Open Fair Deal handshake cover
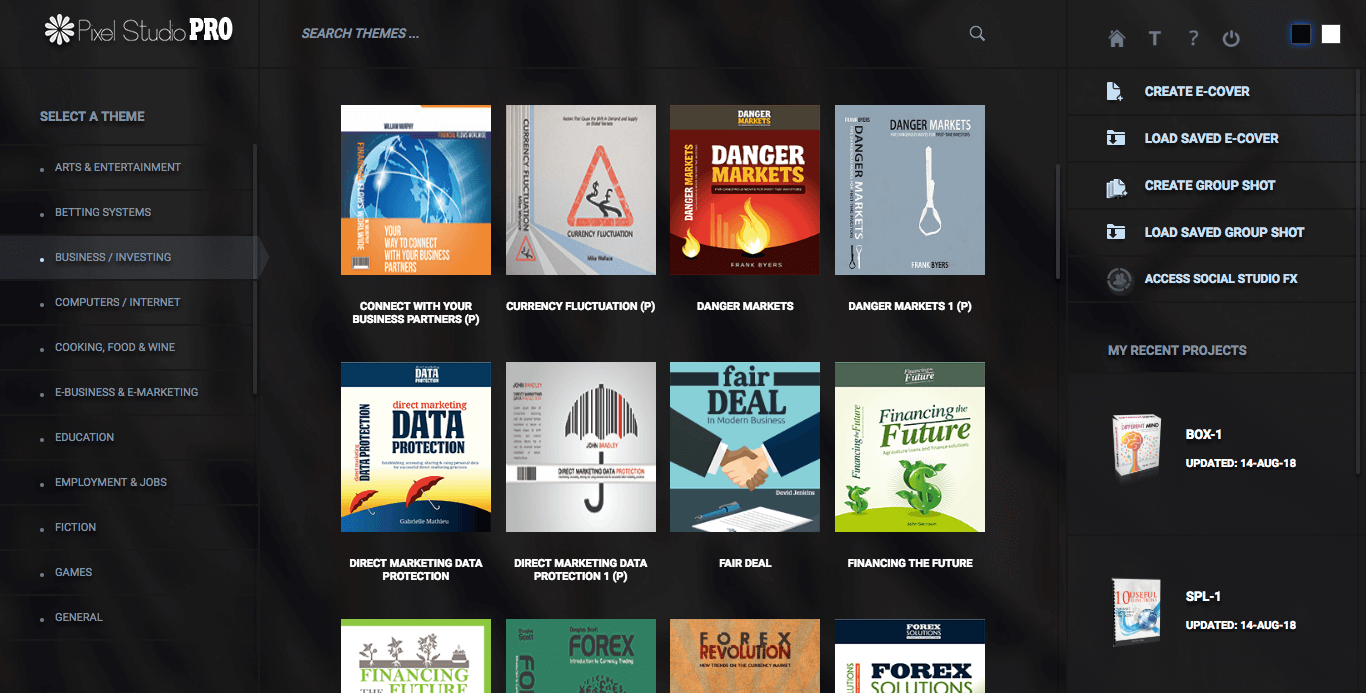This screenshot has height=693, width=1366. 745,447
